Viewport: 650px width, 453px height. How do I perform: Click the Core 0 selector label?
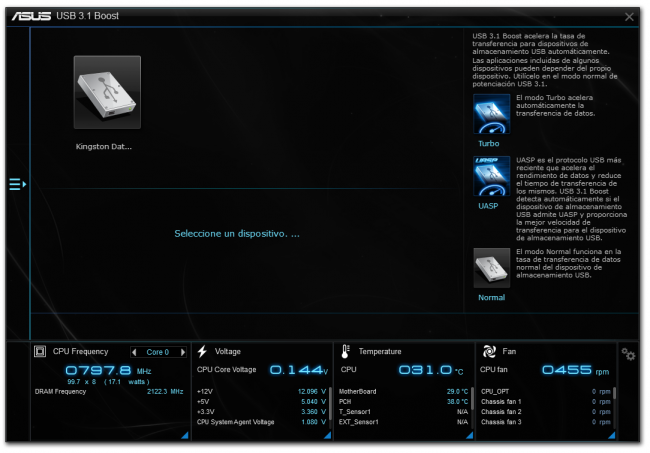click(x=158, y=352)
